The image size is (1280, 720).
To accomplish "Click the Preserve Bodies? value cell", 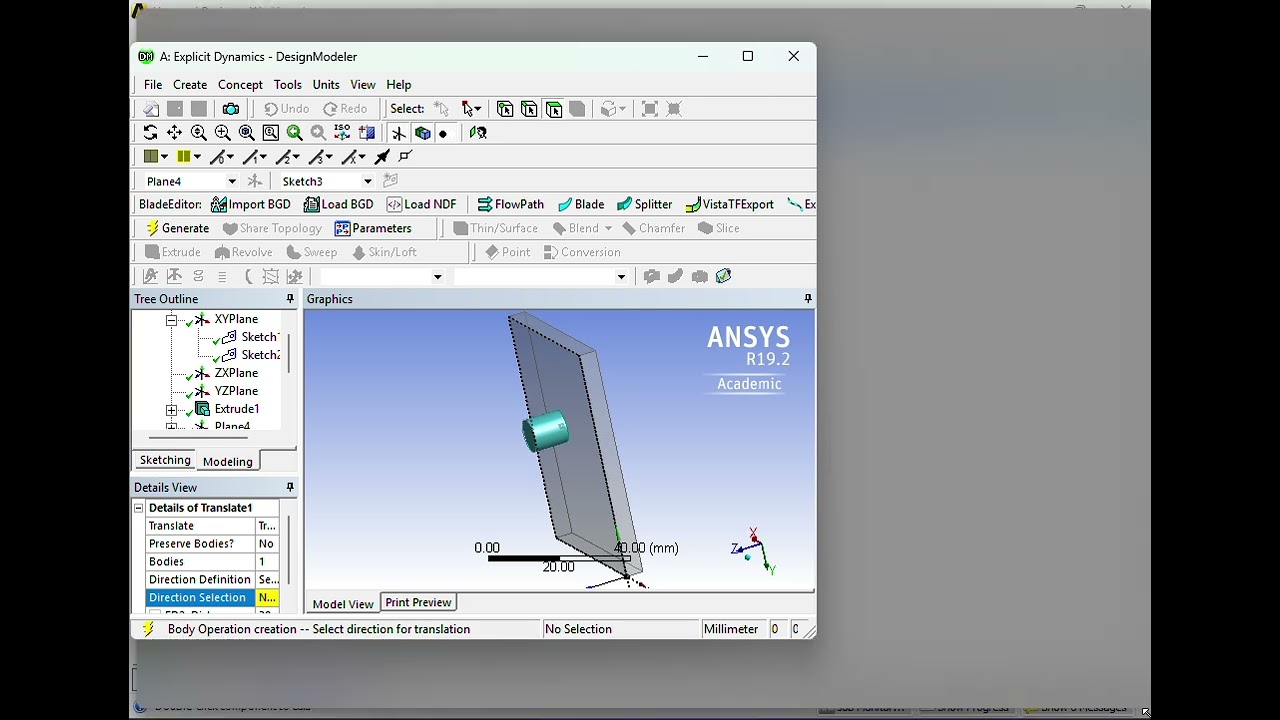I will 267,544.
